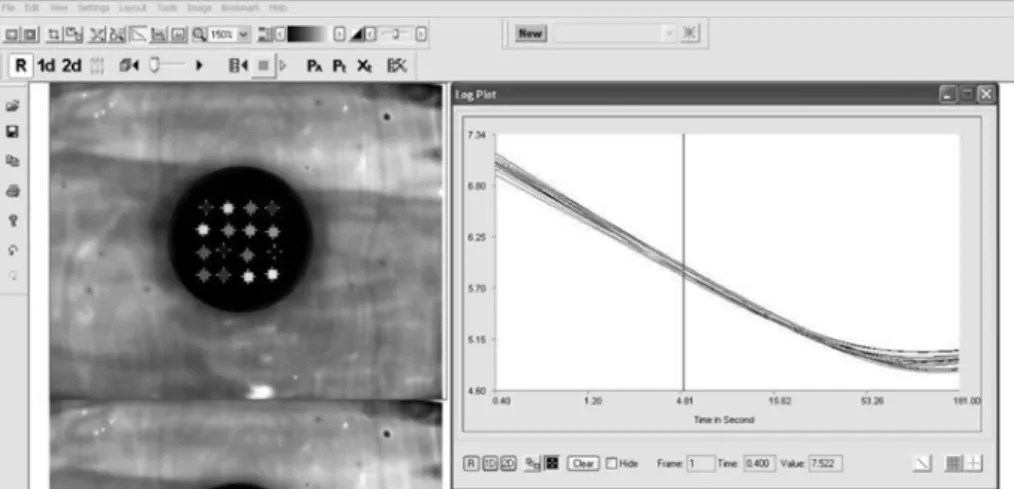This screenshot has width=1014, height=489.
Task: Click the line profile tool icon
Action: (x=138, y=34)
